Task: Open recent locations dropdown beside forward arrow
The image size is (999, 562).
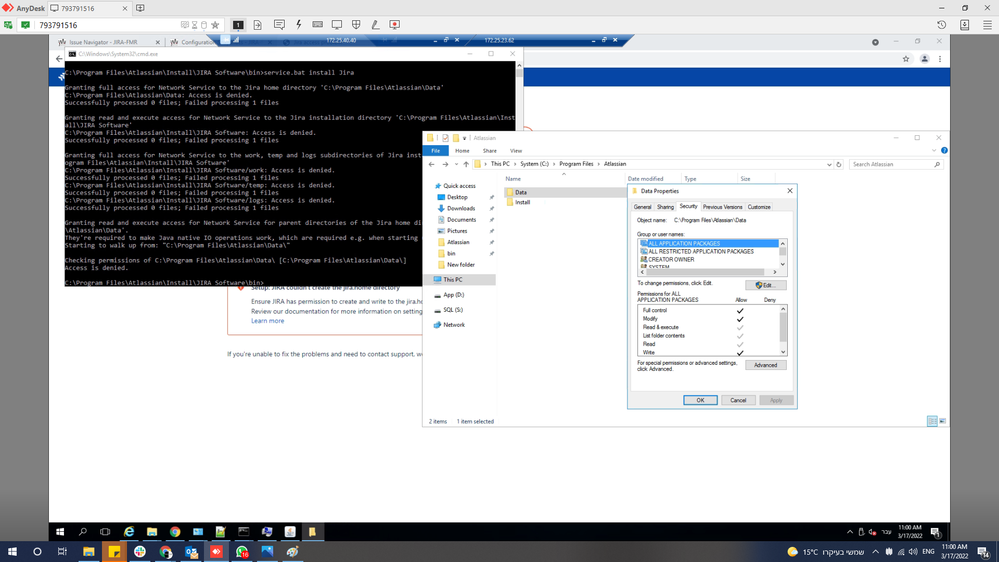Action: pyautogui.click(x=456, y=164)
